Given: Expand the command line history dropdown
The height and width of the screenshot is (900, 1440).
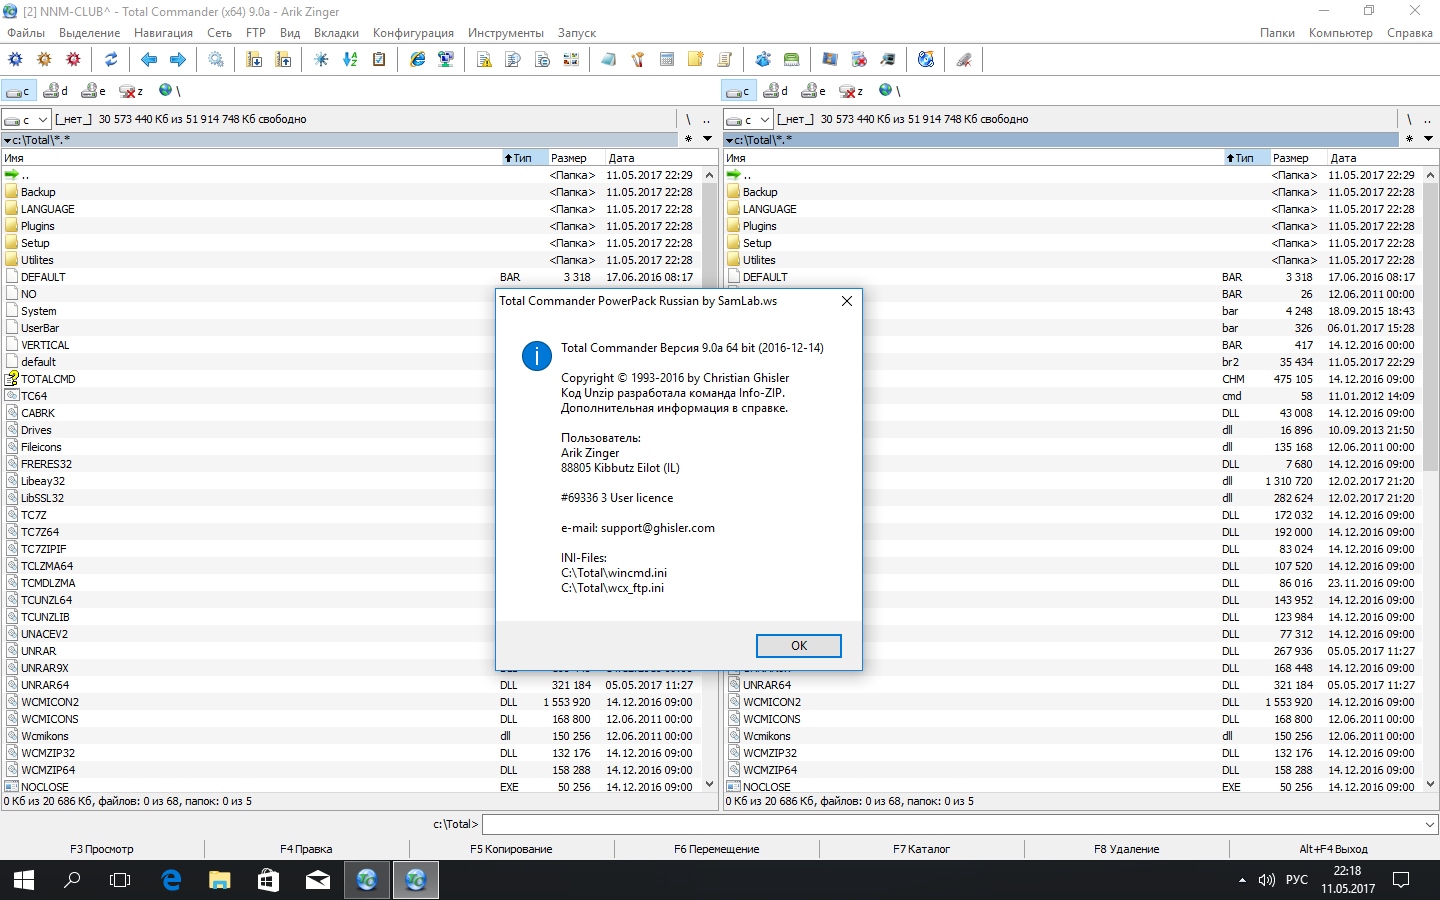Looking at the screenshot, I should (1429, 825).
